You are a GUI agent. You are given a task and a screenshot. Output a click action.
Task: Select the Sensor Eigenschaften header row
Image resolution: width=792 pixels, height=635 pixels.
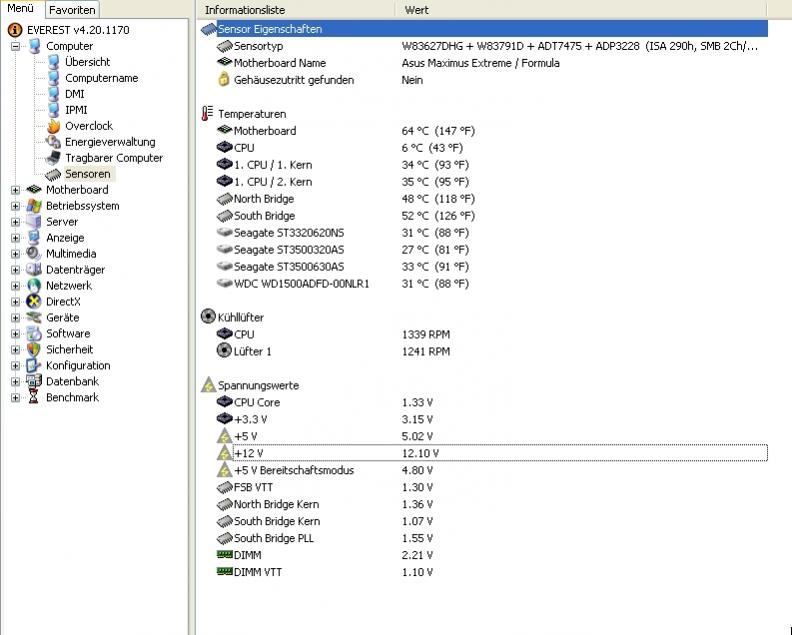click(x=484, y=29)
